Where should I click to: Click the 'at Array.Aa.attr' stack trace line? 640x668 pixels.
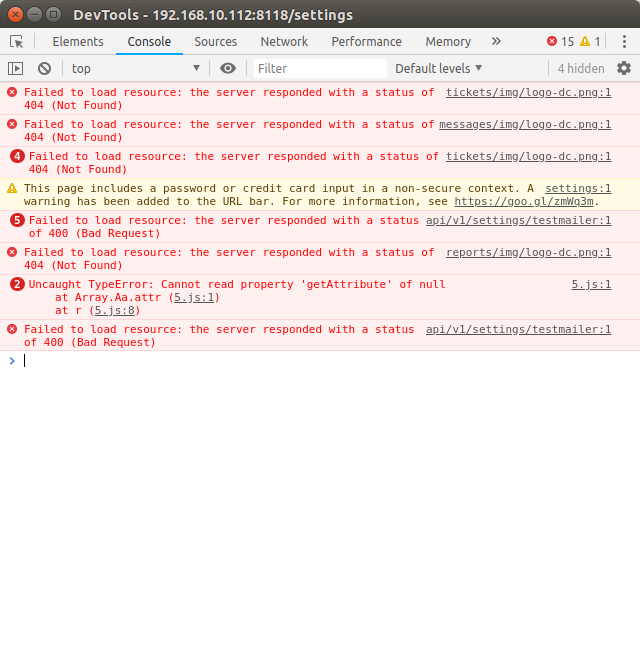coord(137,297)
